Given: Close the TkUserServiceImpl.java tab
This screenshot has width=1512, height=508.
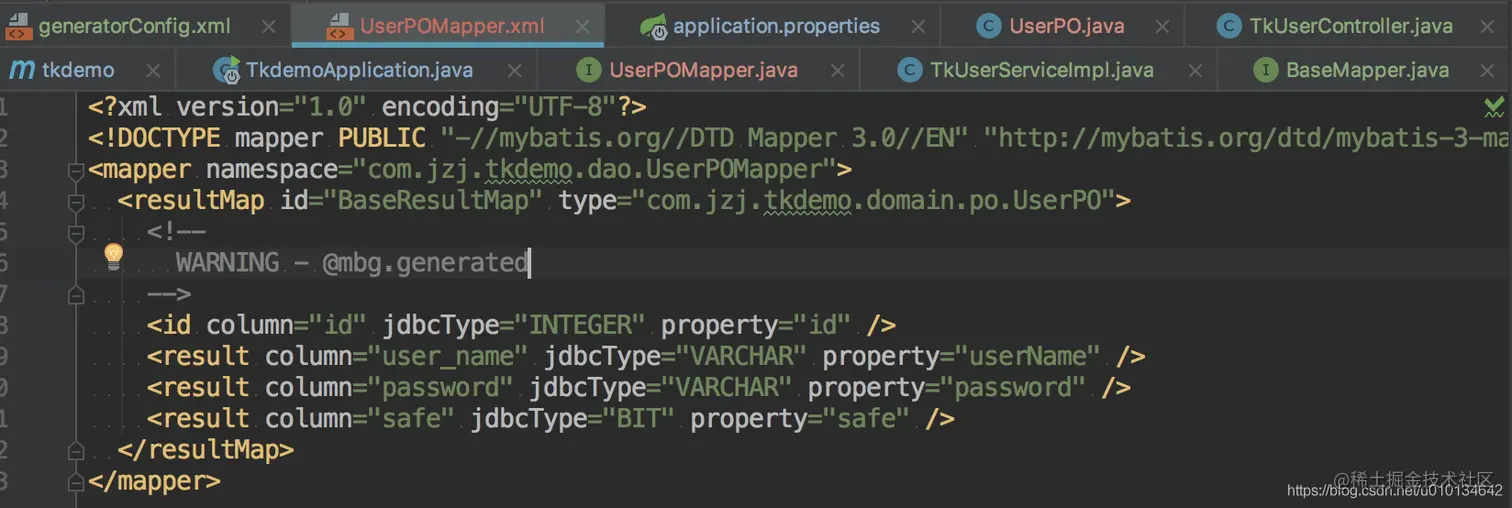Looking at the screenshot, I should coord(1194,71).
